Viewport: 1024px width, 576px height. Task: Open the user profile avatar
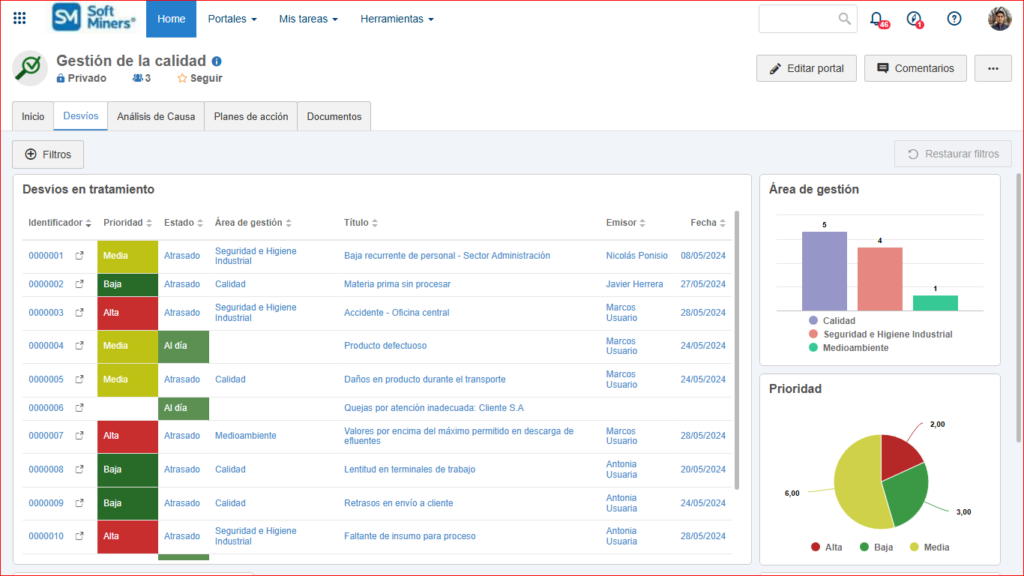coord(1000,18)
